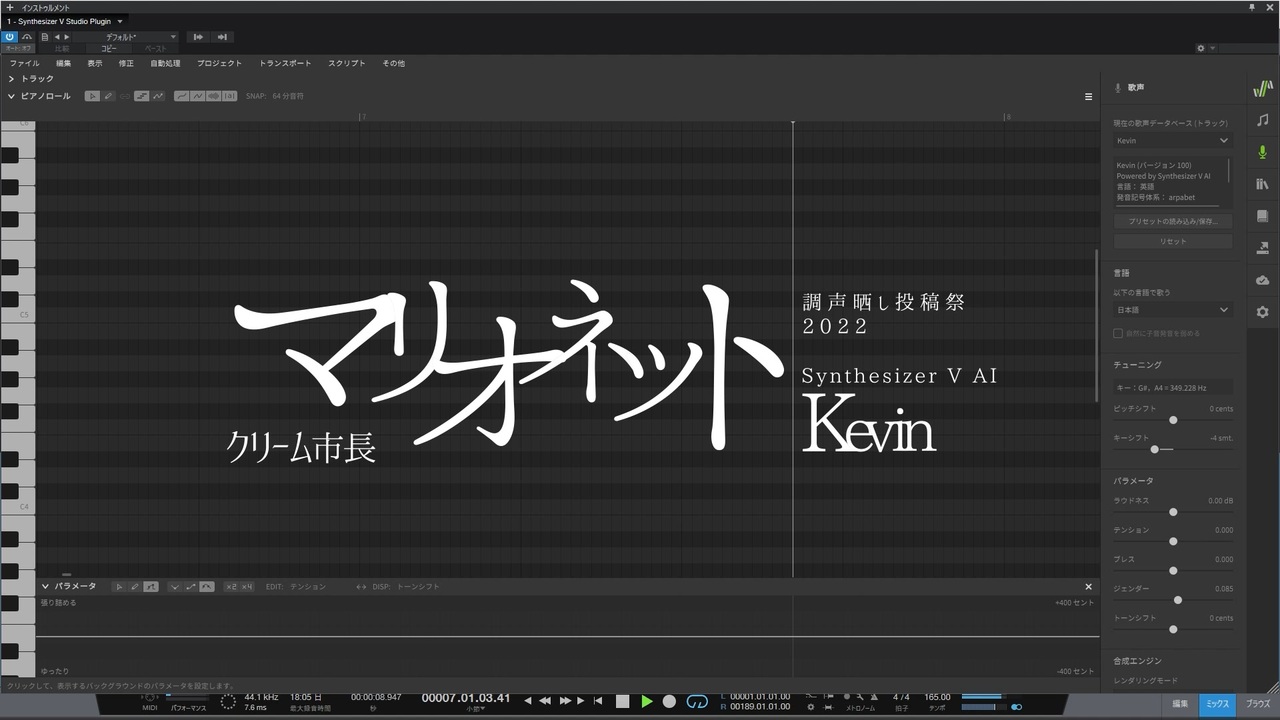Toggle the x2 zoom button in parameter panel
The image size is (1280, 720).
(231, 587)
